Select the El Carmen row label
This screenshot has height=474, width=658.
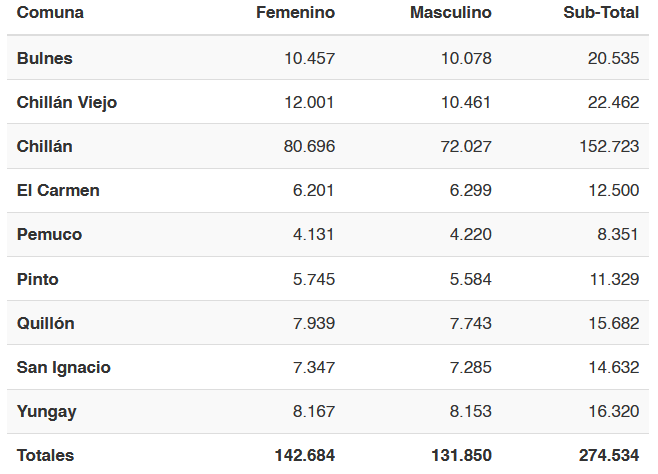coord(58,190)
